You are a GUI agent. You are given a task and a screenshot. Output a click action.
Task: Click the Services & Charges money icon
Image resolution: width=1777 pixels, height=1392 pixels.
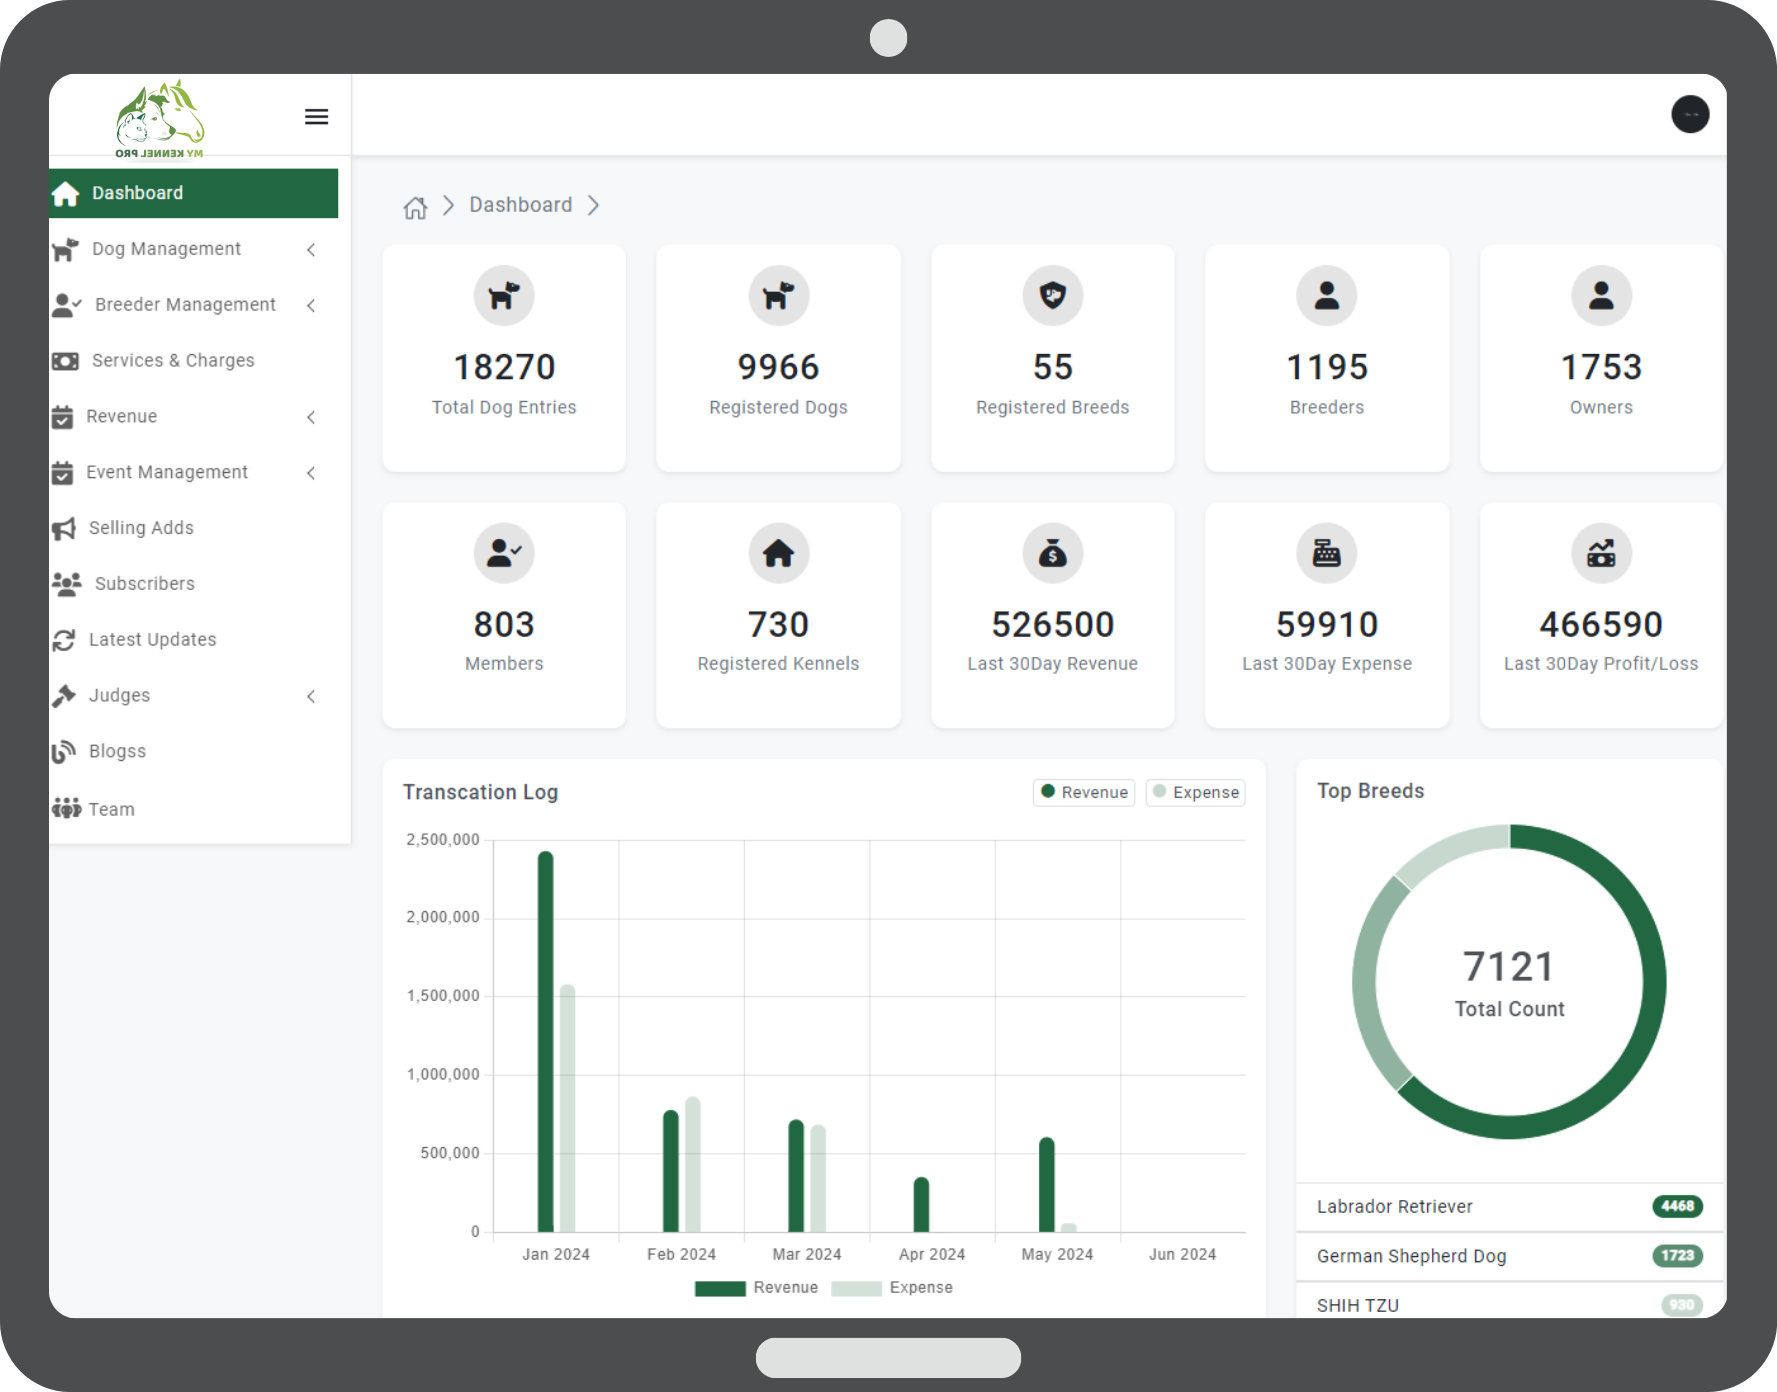[65, 361]
